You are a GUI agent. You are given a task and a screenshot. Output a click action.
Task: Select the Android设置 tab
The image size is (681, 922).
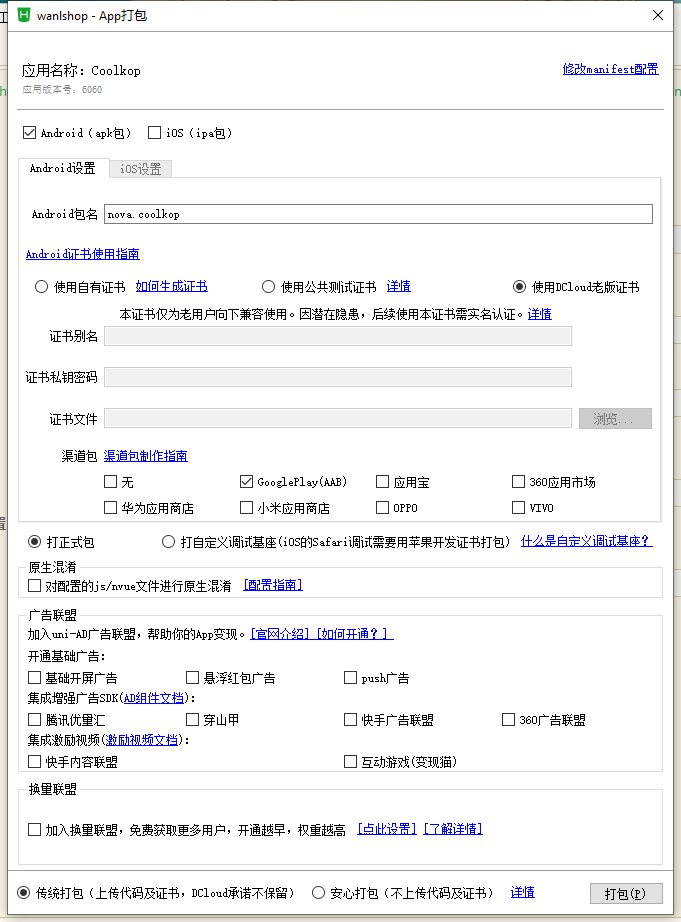[62, 169]
